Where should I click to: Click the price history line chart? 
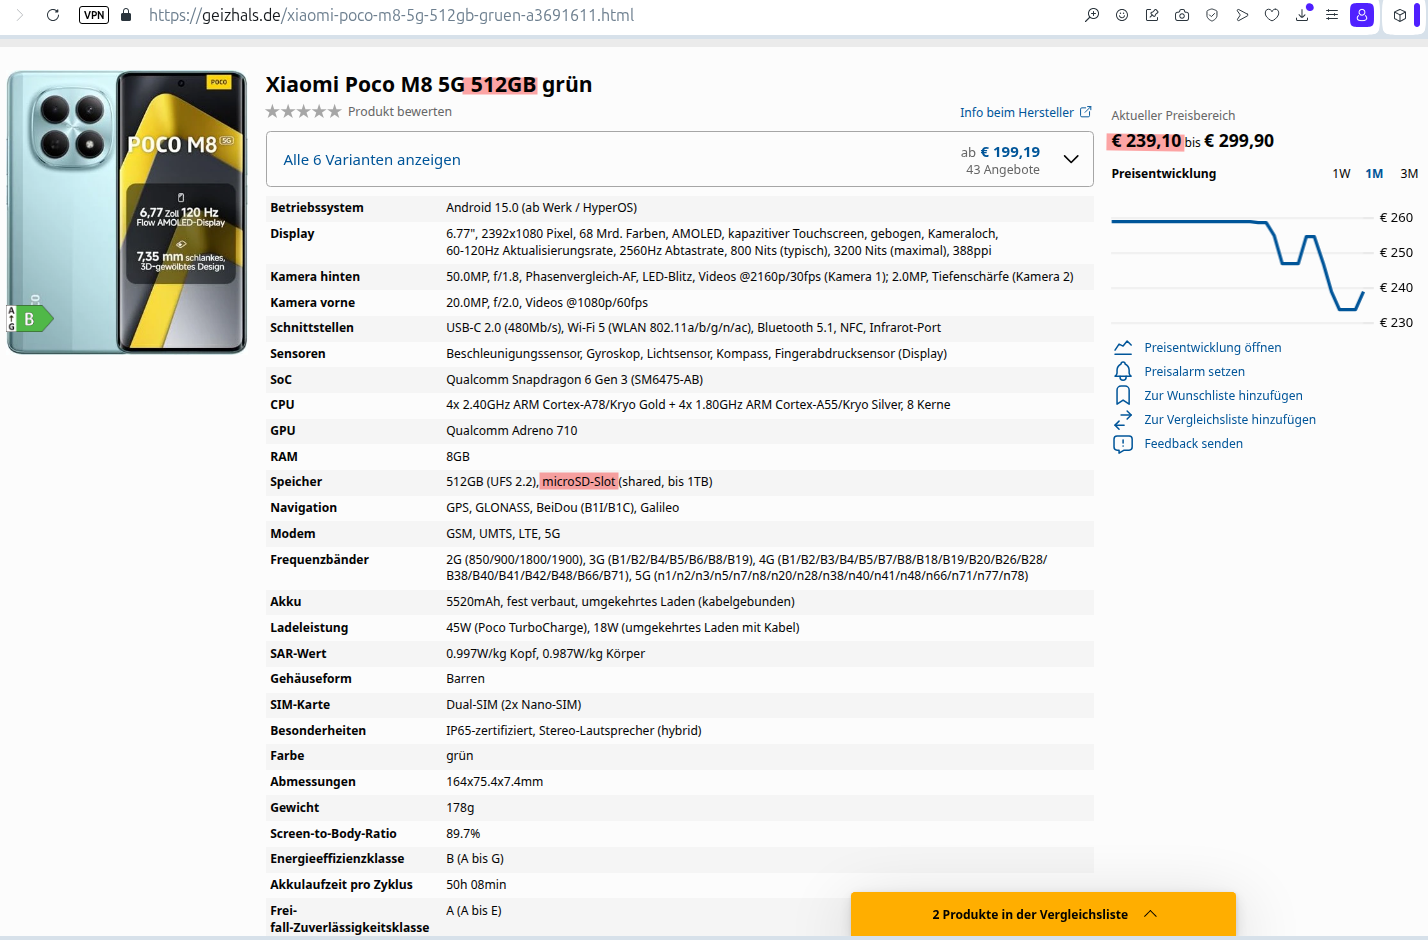[x=1238, y=265]
